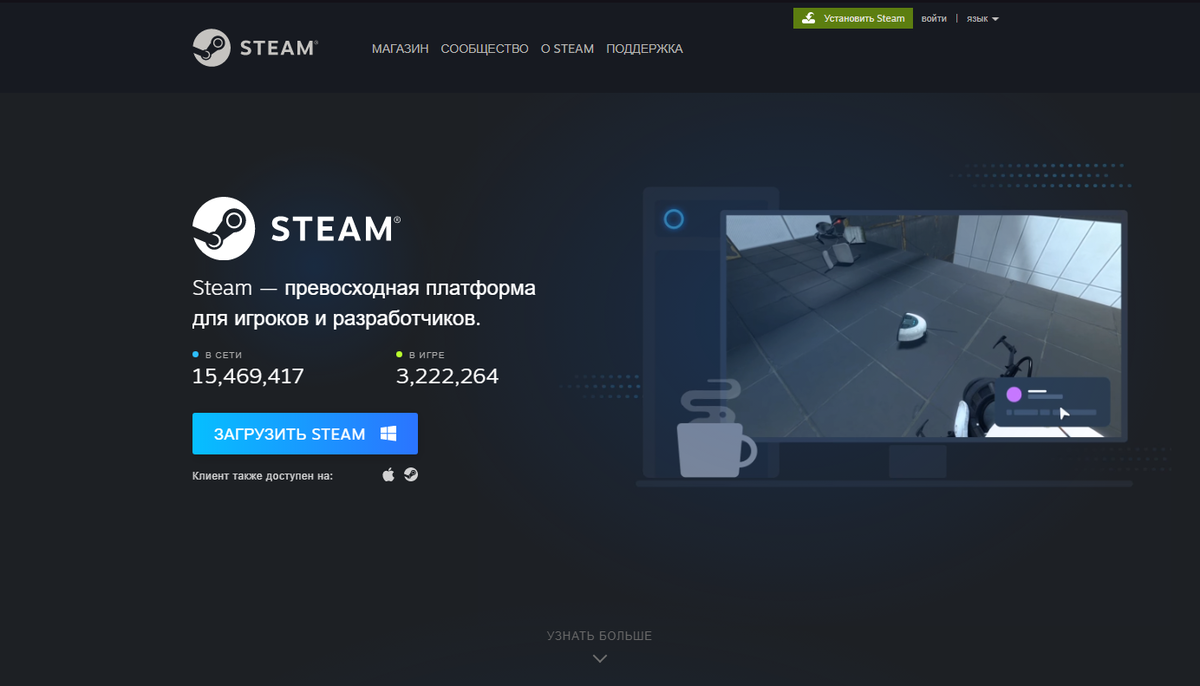This screenshot has height=686, width=1200.
Task: Click the Steam logo in the header
Action: coord(256,47)
